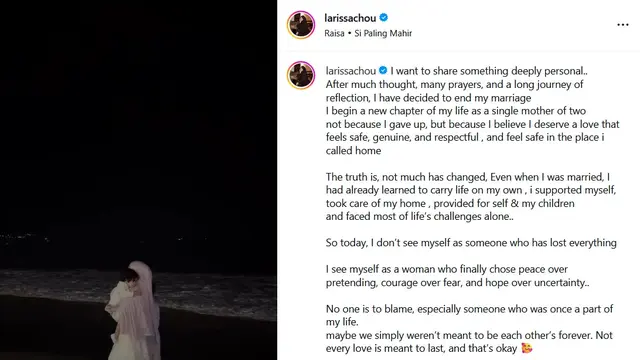Click the woman holding child in photo
Screen dimensions: 640x360
click(x=133, y=311)
